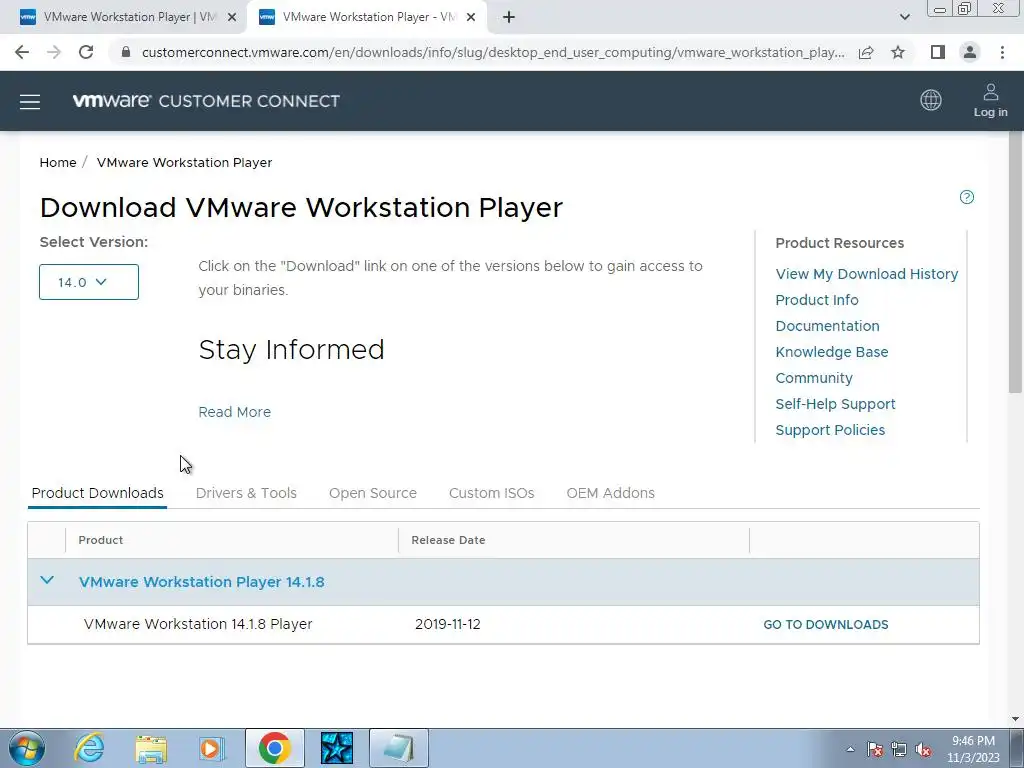The image size is (1024, 768).
Task: Open the clock showing 9:46 PM
Action: click(973, 749)
